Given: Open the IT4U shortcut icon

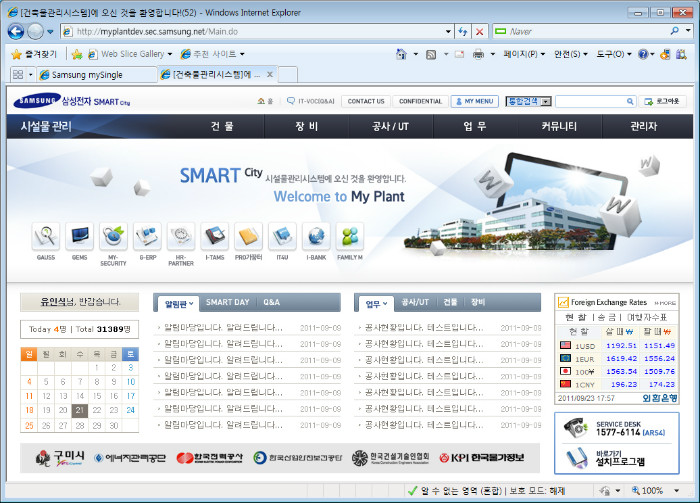Looking at the screenshot, I should tap(282, 236).
